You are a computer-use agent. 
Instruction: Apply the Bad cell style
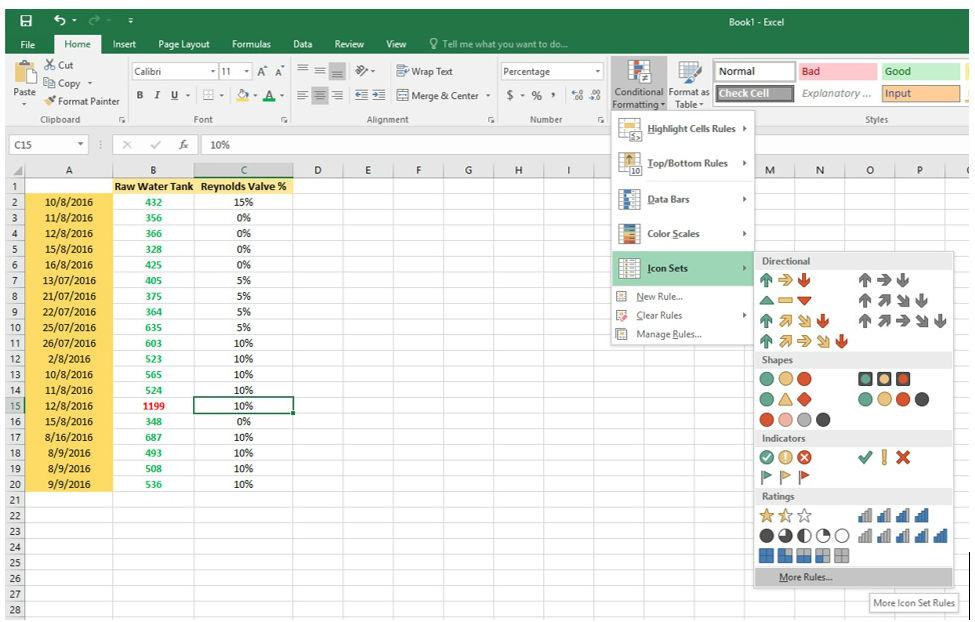tap(837, 72)
